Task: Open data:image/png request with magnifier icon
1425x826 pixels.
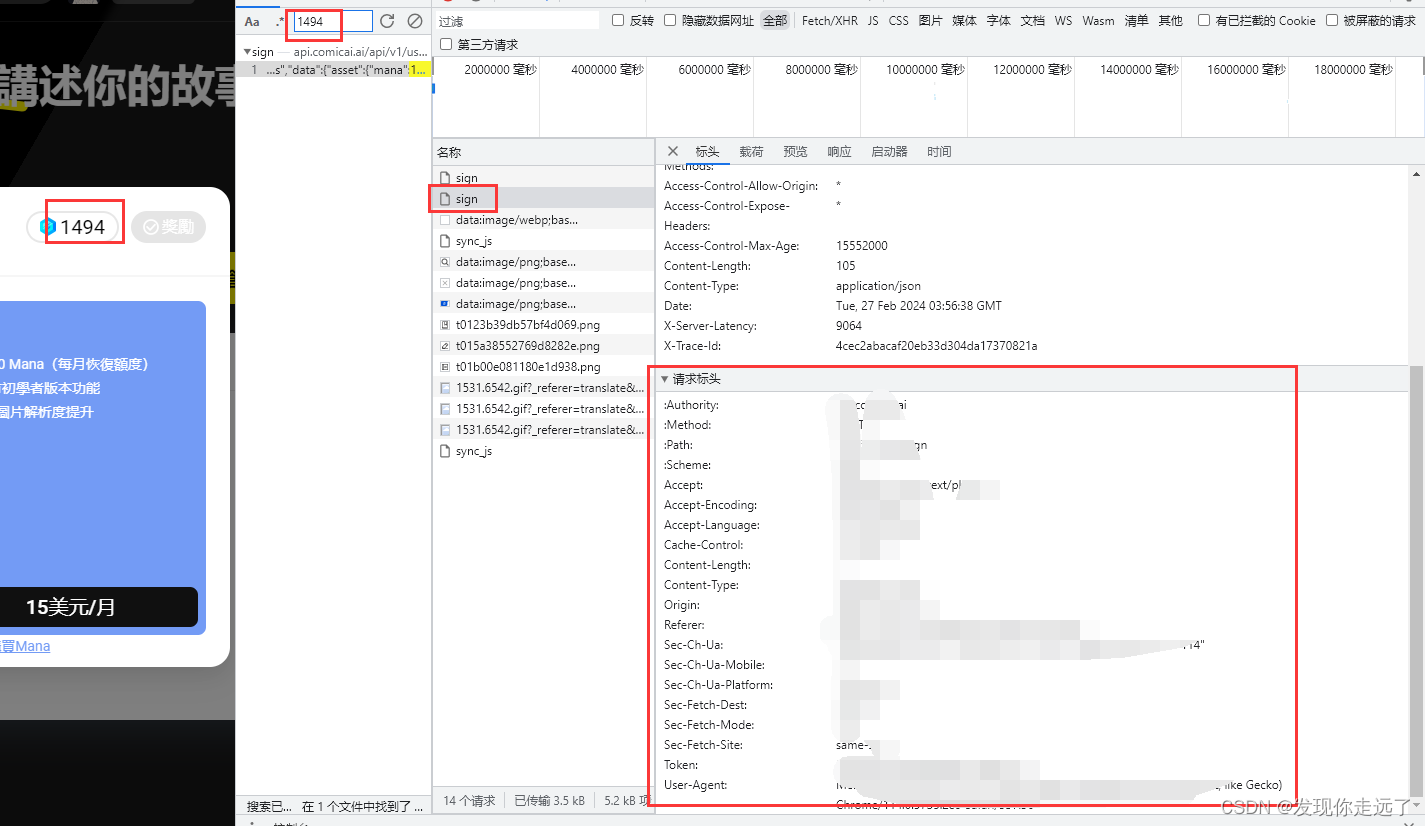Action: pyautogui.click(x=543, y=262)
